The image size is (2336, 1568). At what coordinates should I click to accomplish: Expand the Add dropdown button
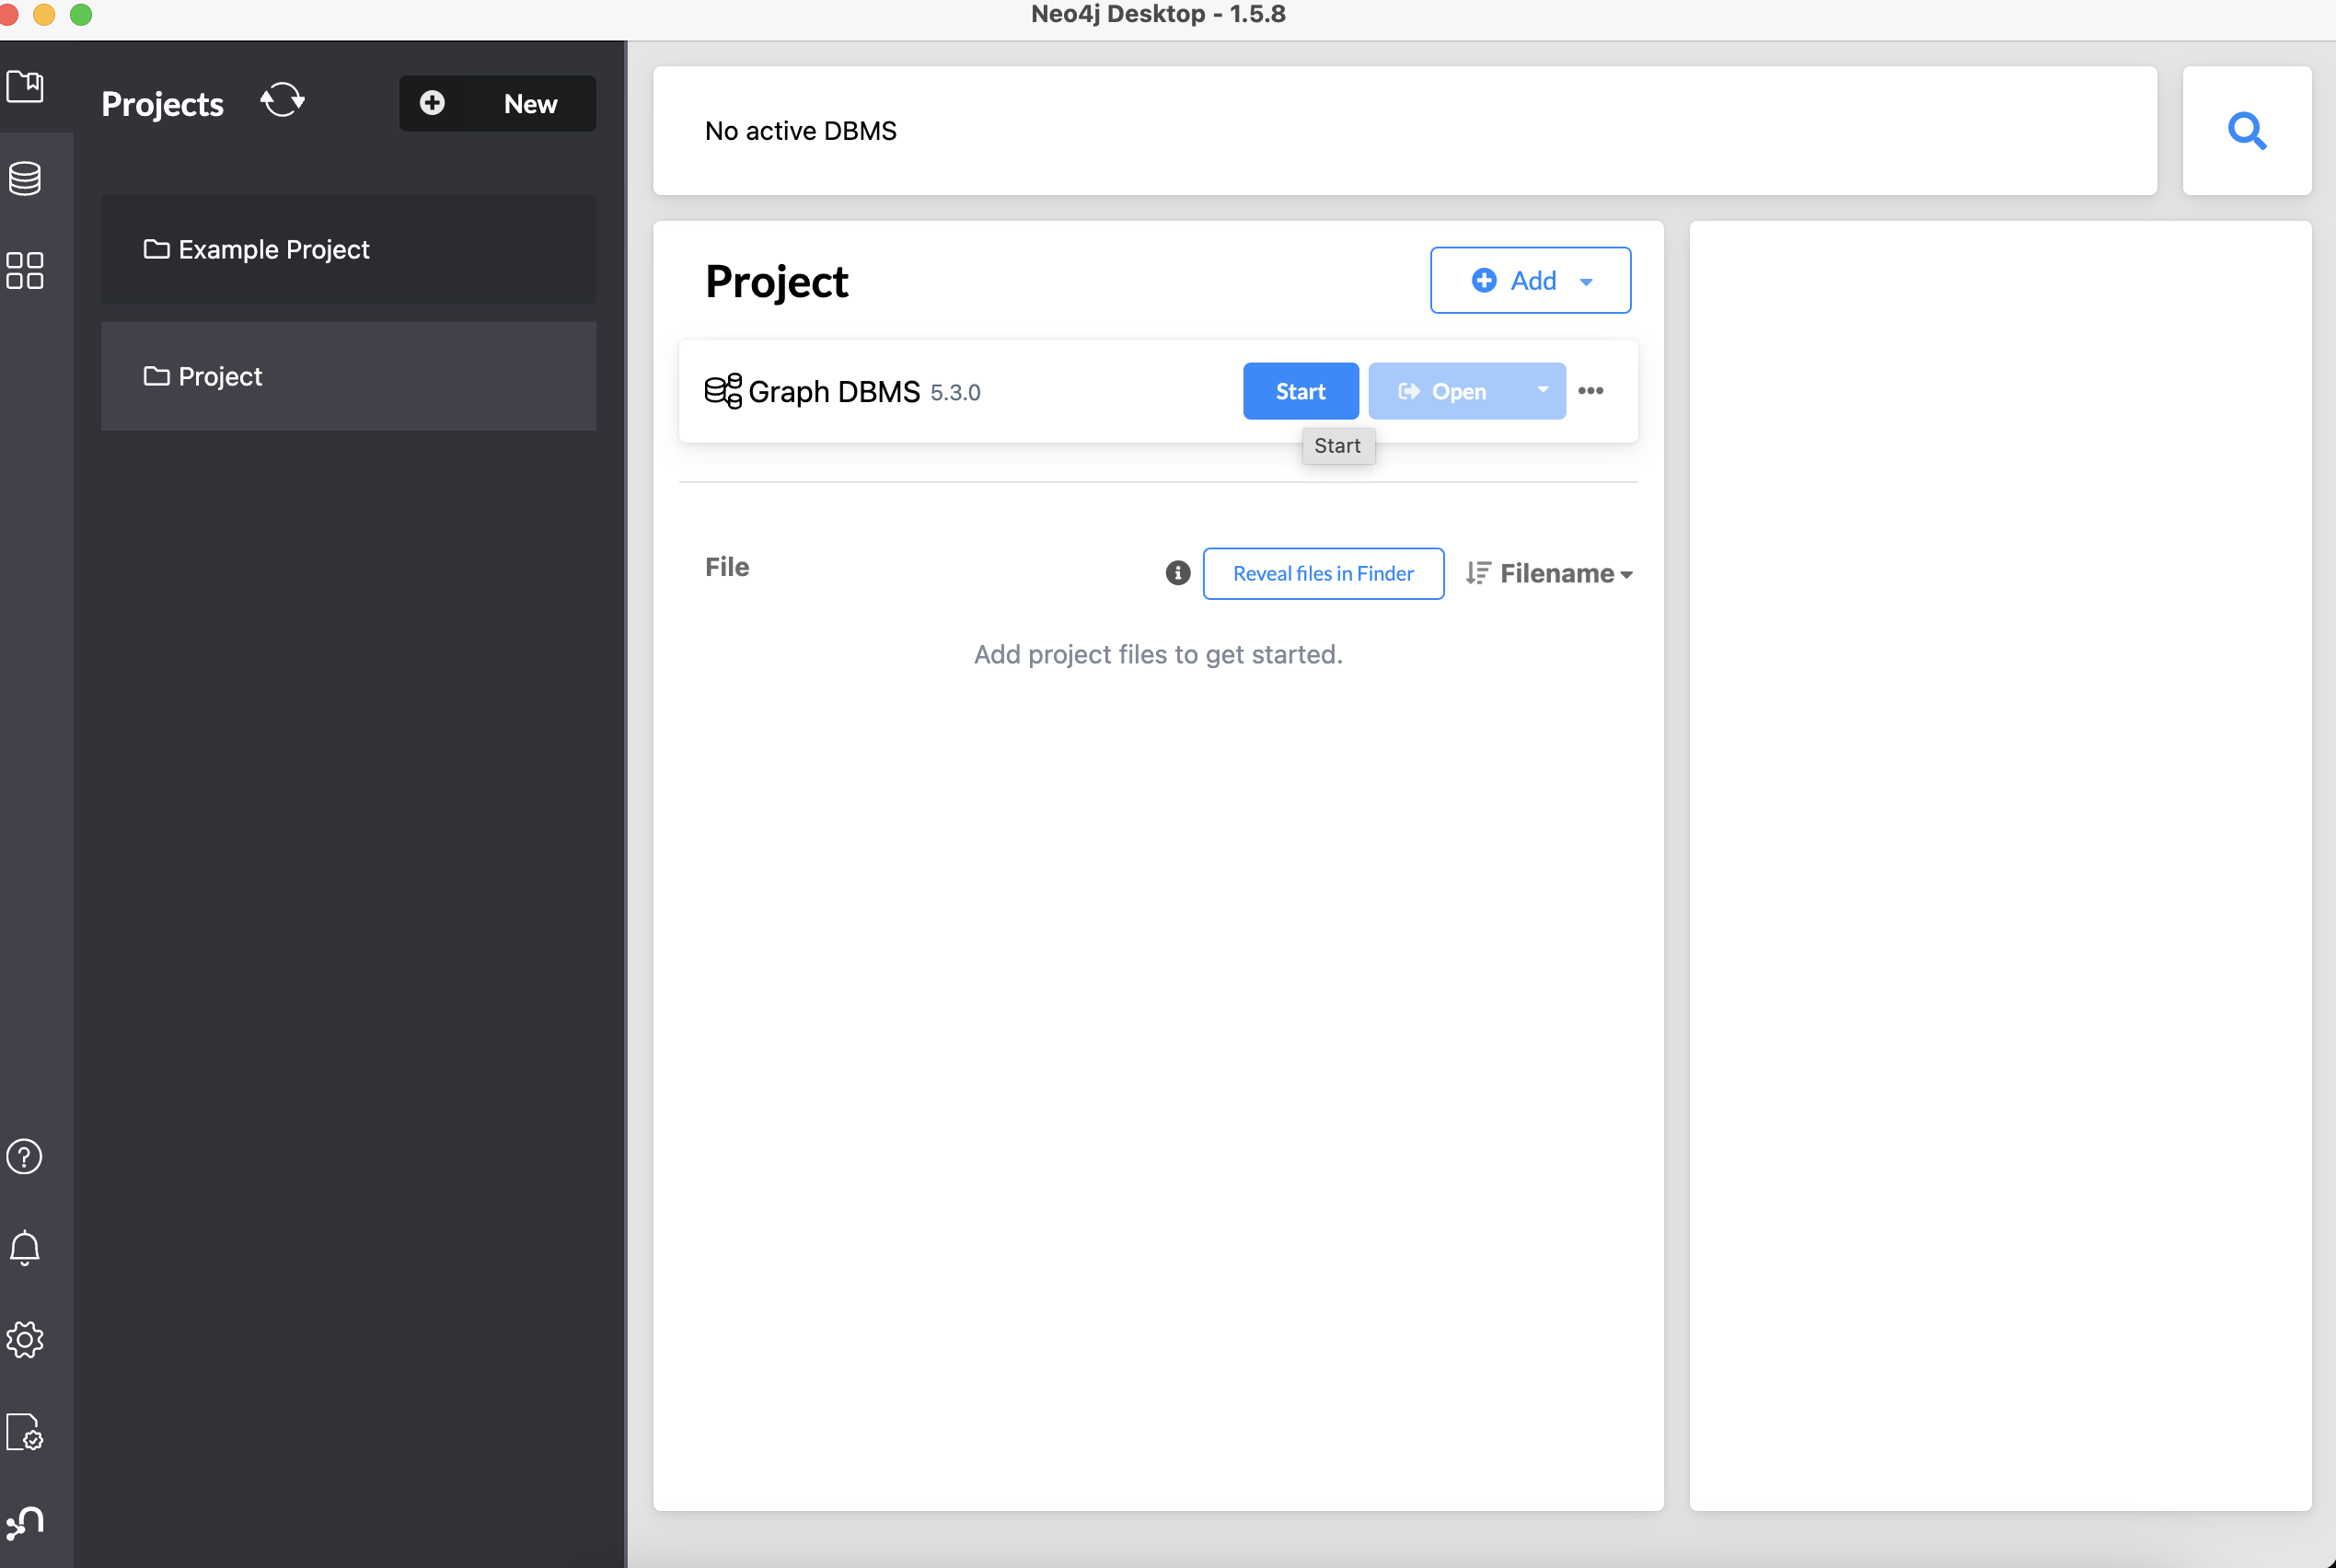(x=1530, y=281)
